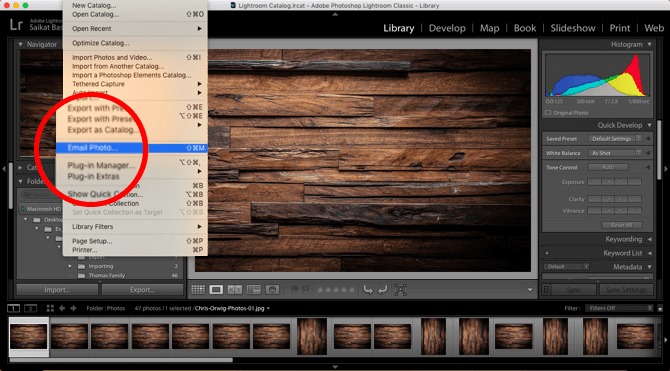Open Compare view (XY) icon
This screenshot has height=371, width=670.
click(x=235, y=290)
